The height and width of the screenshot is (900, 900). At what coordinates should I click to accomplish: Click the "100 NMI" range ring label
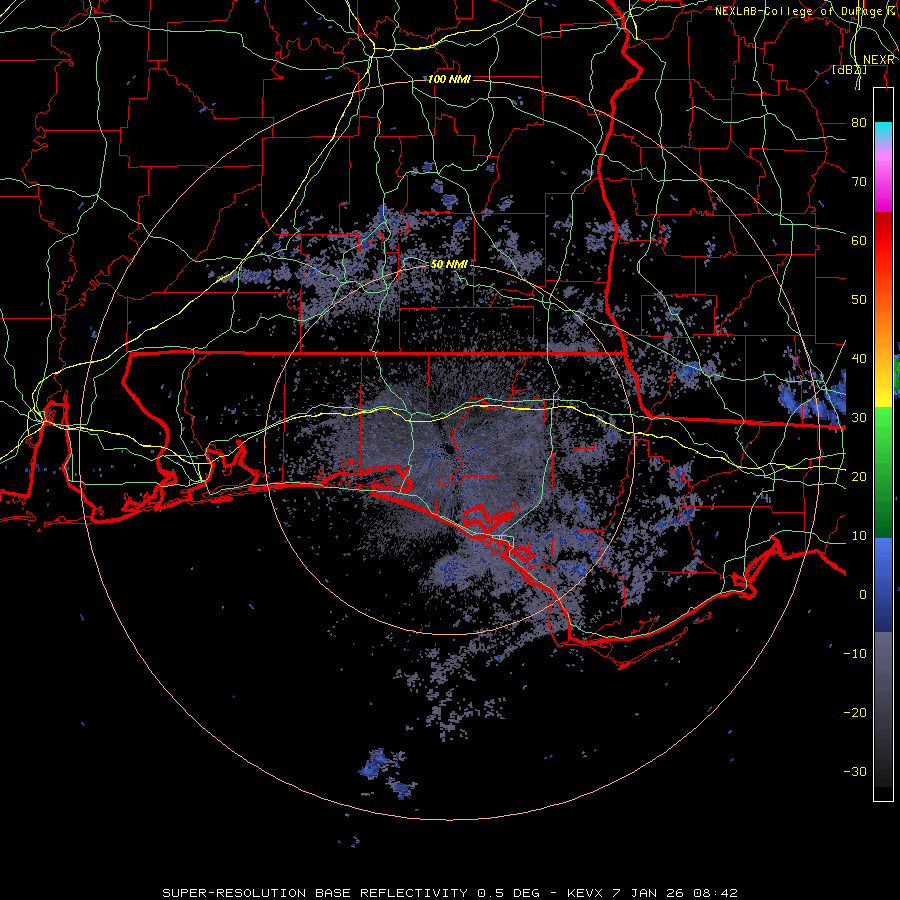click(449, 79)
